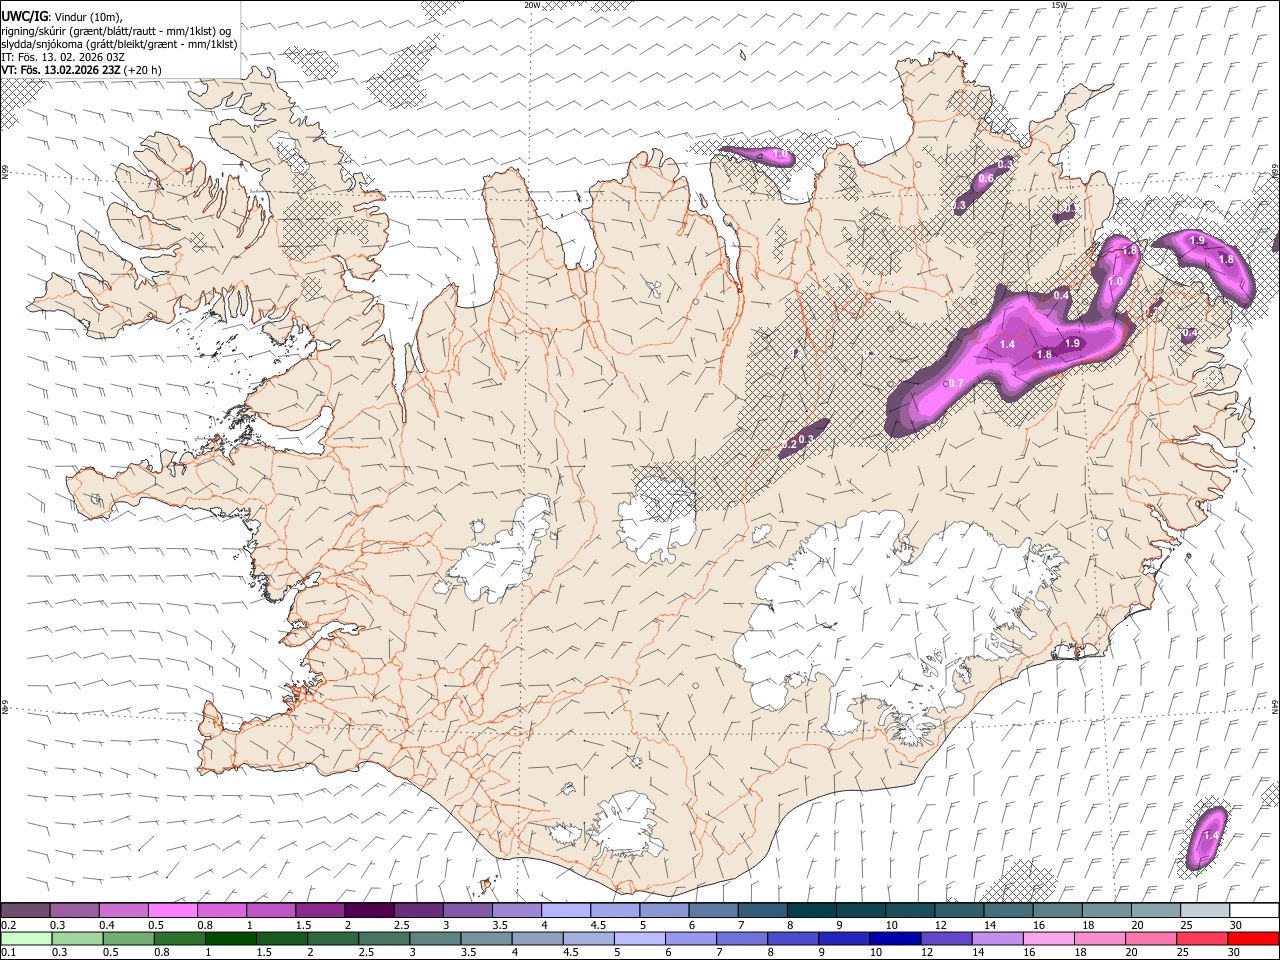Click the '1.5' label on the upper scale
The height and width of the screenshot is (960, 1280).
pyautogui.click(x=303, y=925)
